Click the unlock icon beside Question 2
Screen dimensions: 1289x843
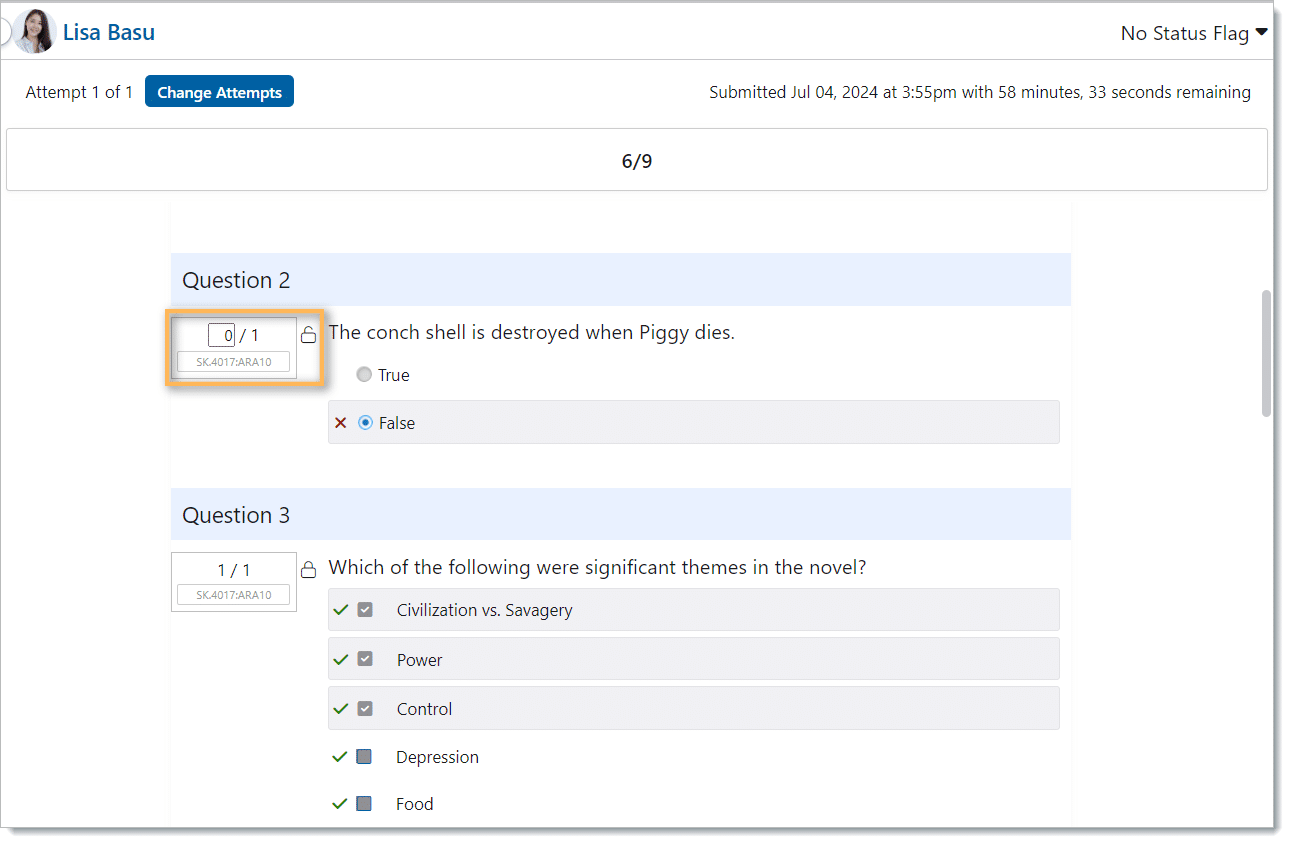pos(309,335)
